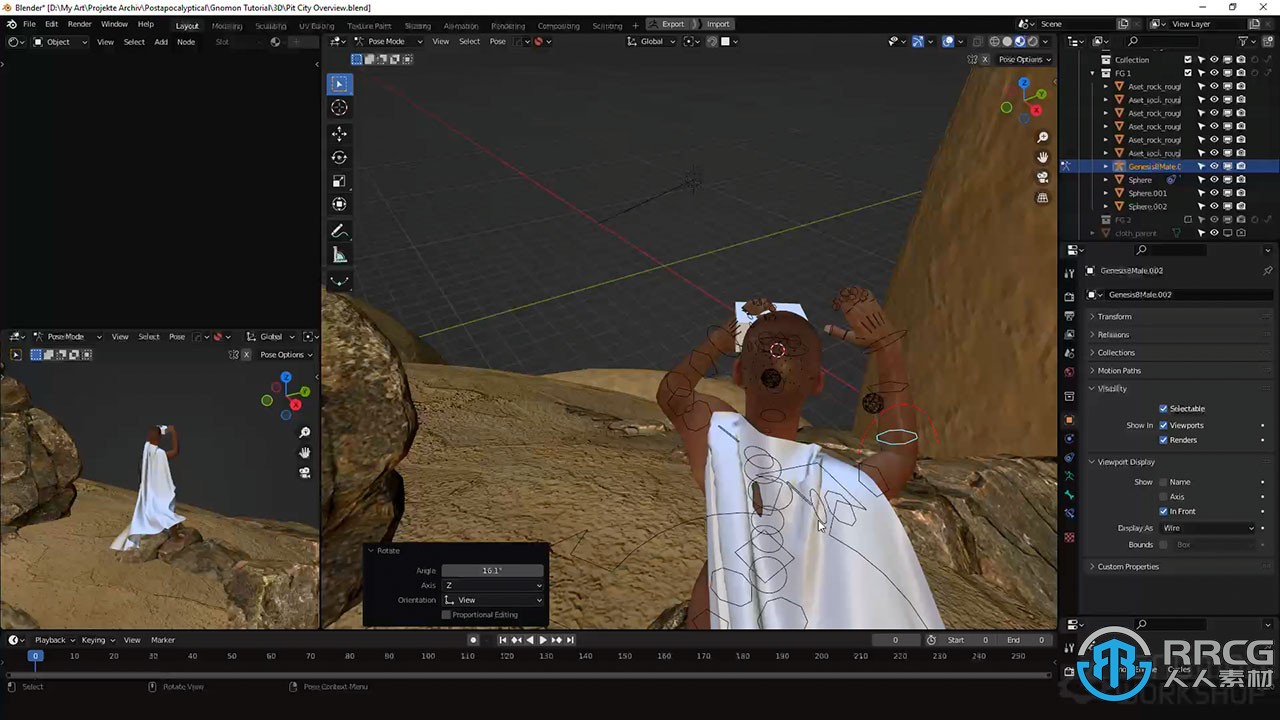Open the Display As Wire dropdown
The height and width of the screenshot is (720, 1280).
[x=1207, y=528]
